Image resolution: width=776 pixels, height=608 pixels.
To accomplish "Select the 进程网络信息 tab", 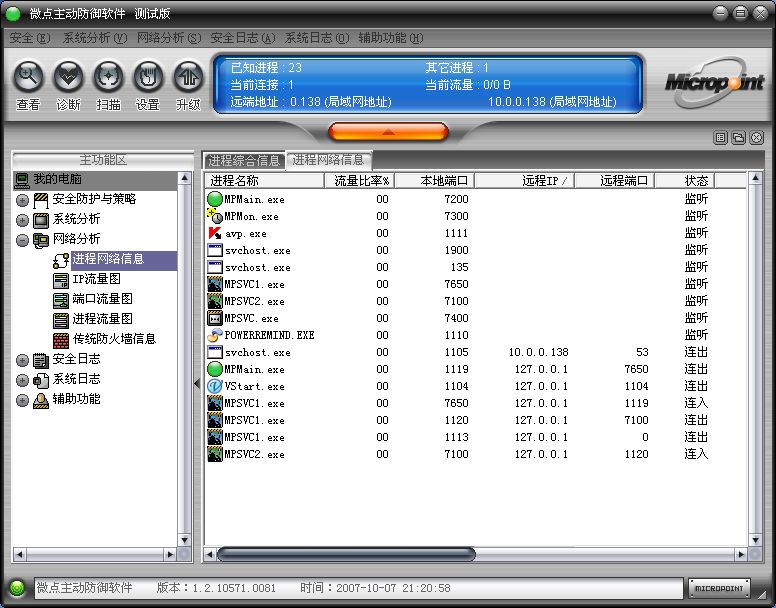I will point(329,159).
